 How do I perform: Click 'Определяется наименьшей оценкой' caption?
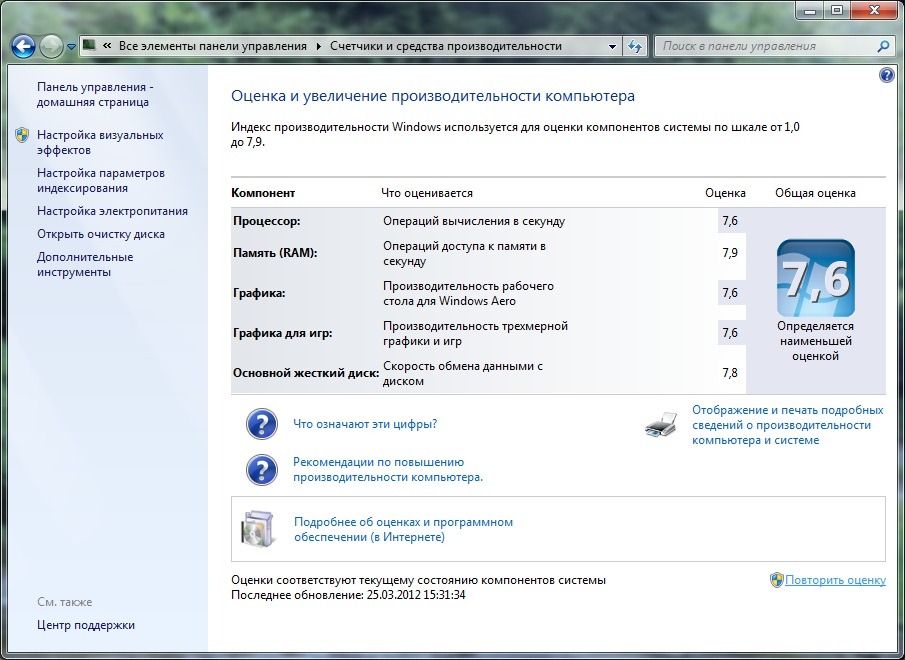pyautogui.click(x=816, y=341)
